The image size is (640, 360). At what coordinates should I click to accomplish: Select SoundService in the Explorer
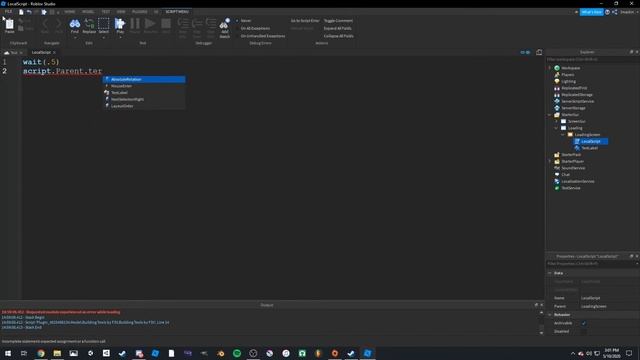pos(573,168)
